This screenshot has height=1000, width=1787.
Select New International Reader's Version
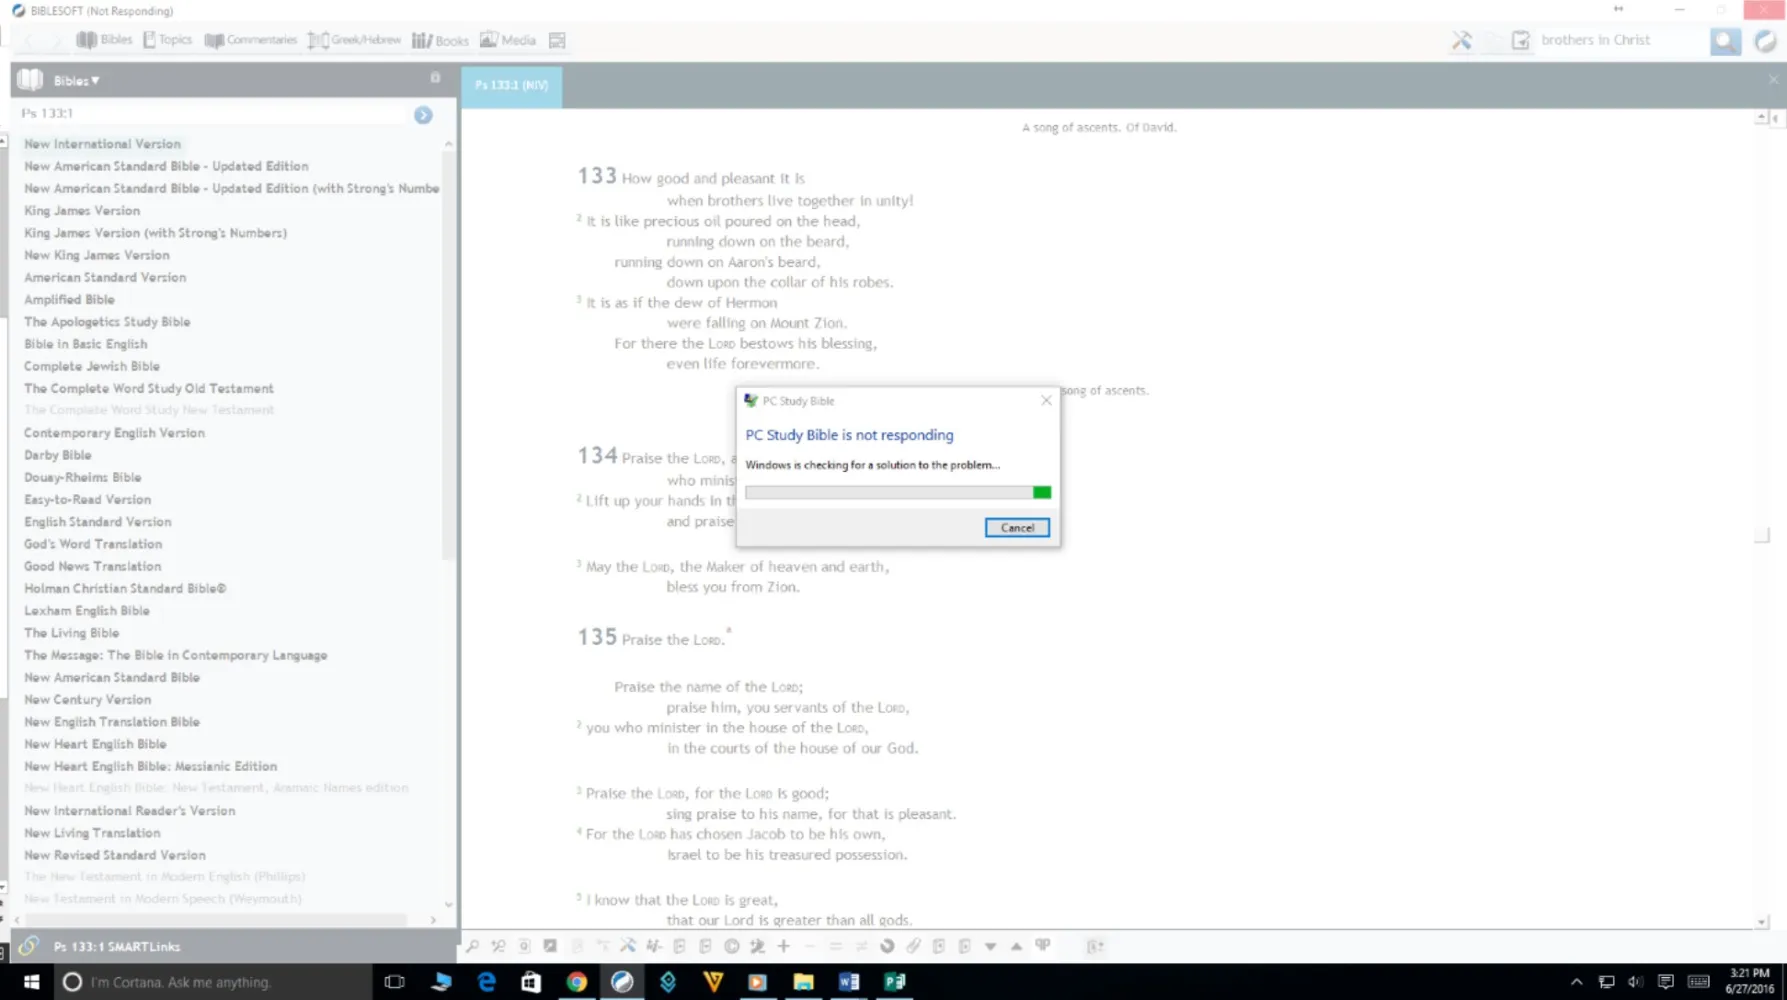[130, 811]
